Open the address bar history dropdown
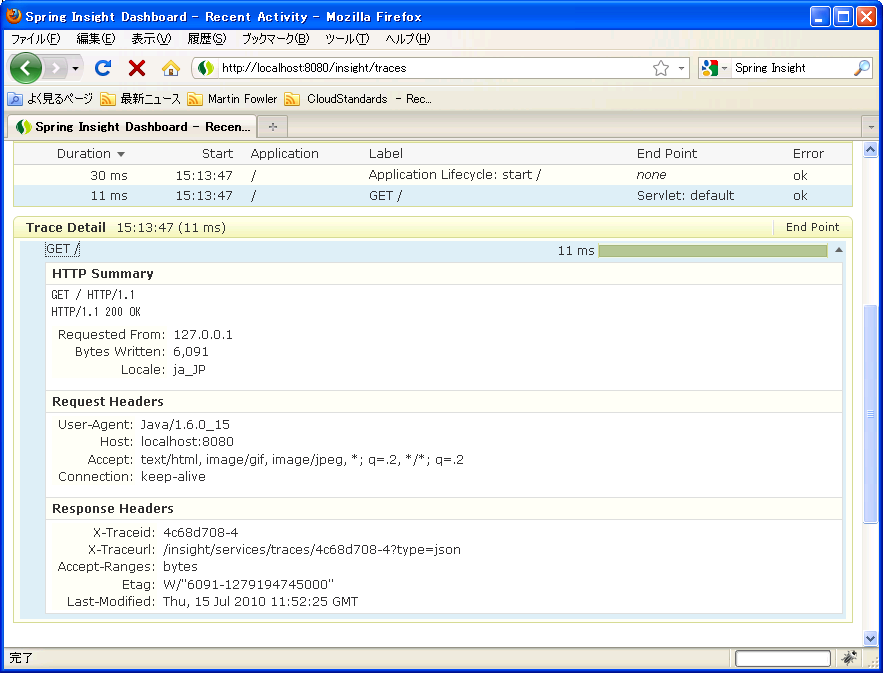Image resolution: width=883 pixels, height=673 pixels. click(681, 68)
